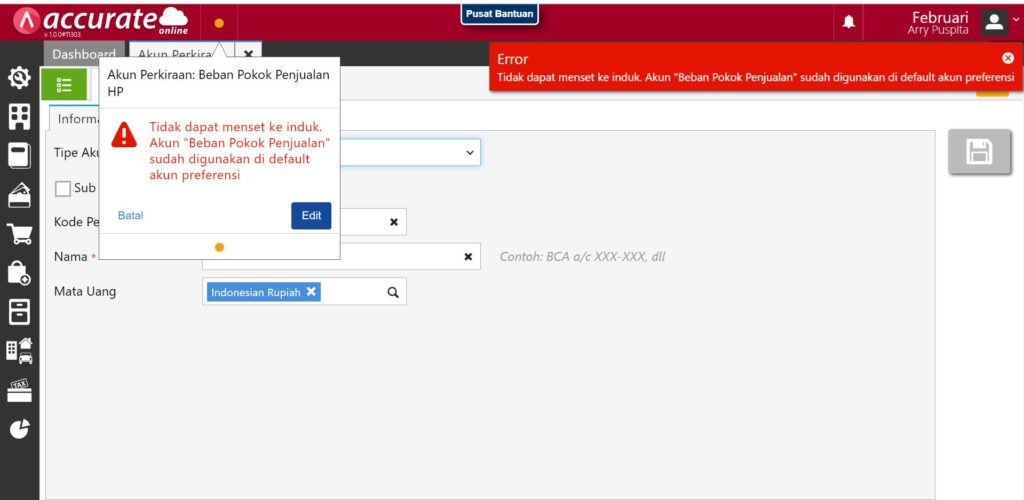Click the Error heading in red banner
1024x500 pixels.
pyautogui.click(x=513, y=59)
